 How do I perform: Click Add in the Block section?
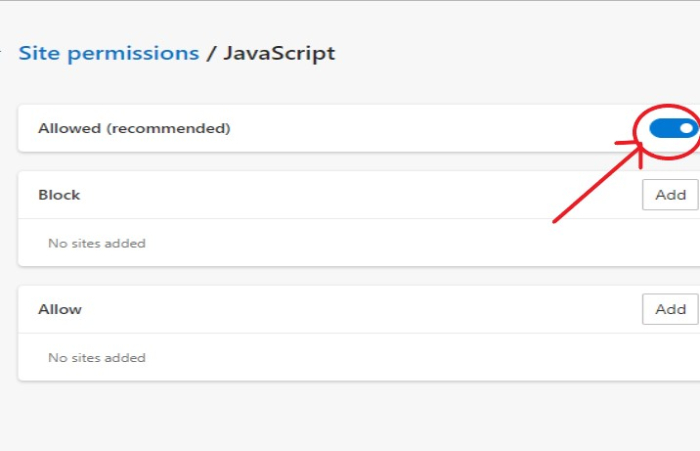(670, 195)
